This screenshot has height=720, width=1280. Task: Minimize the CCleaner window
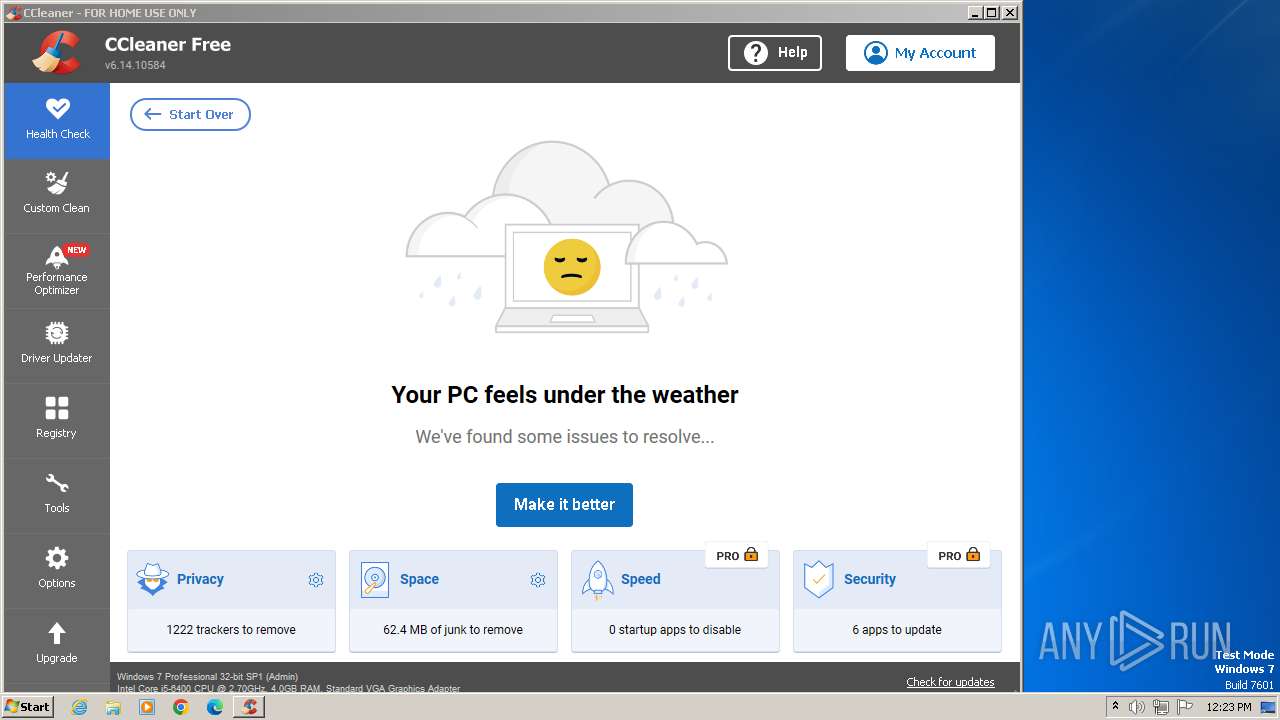974,12
